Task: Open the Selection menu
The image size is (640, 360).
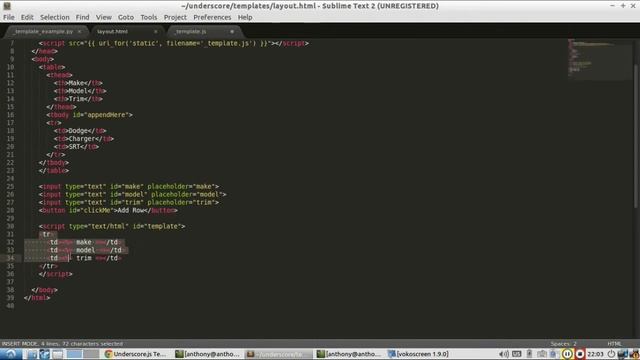Action: (x=55, y=17)
